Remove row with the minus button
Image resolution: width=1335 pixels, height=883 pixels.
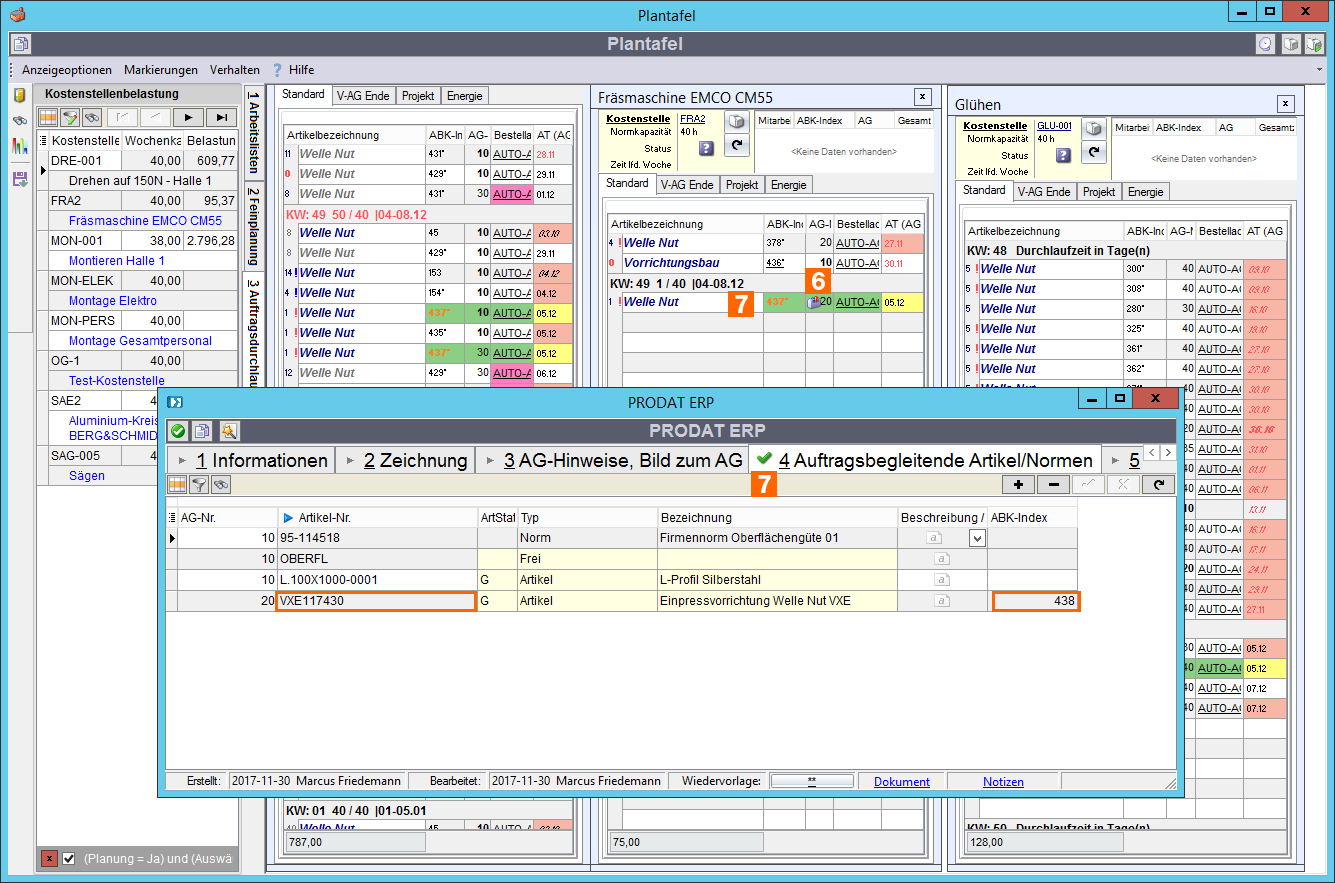[1053, 484]
